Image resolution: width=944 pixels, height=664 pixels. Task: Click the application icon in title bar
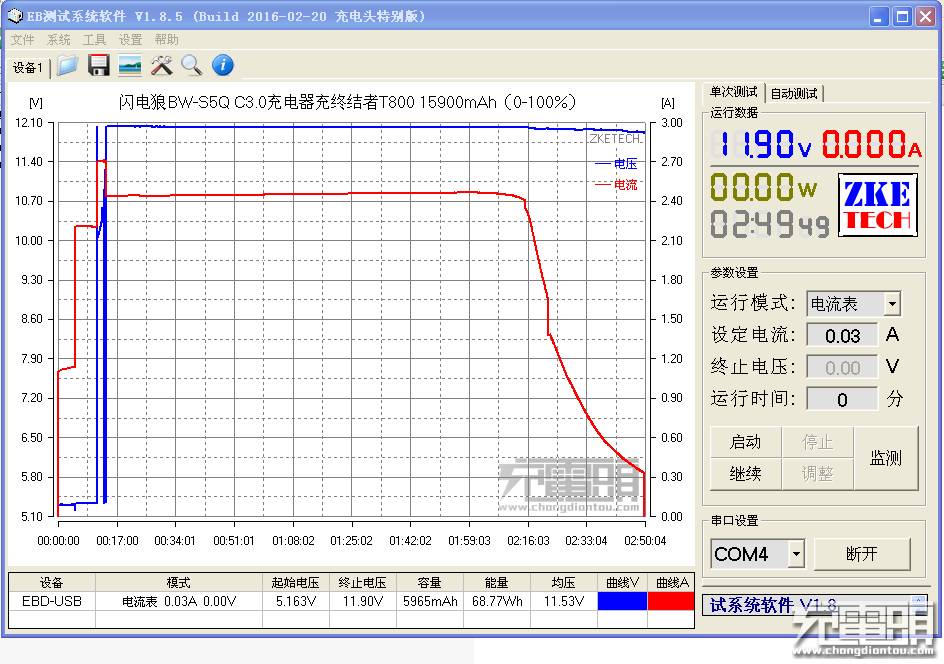14,16
